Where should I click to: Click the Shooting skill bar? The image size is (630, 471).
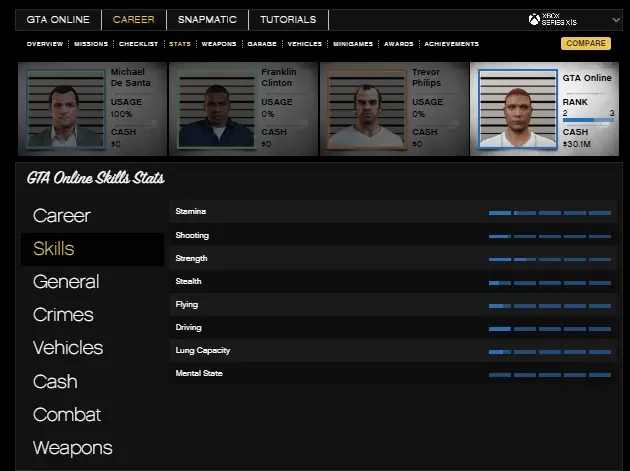[x=550, y=236]
